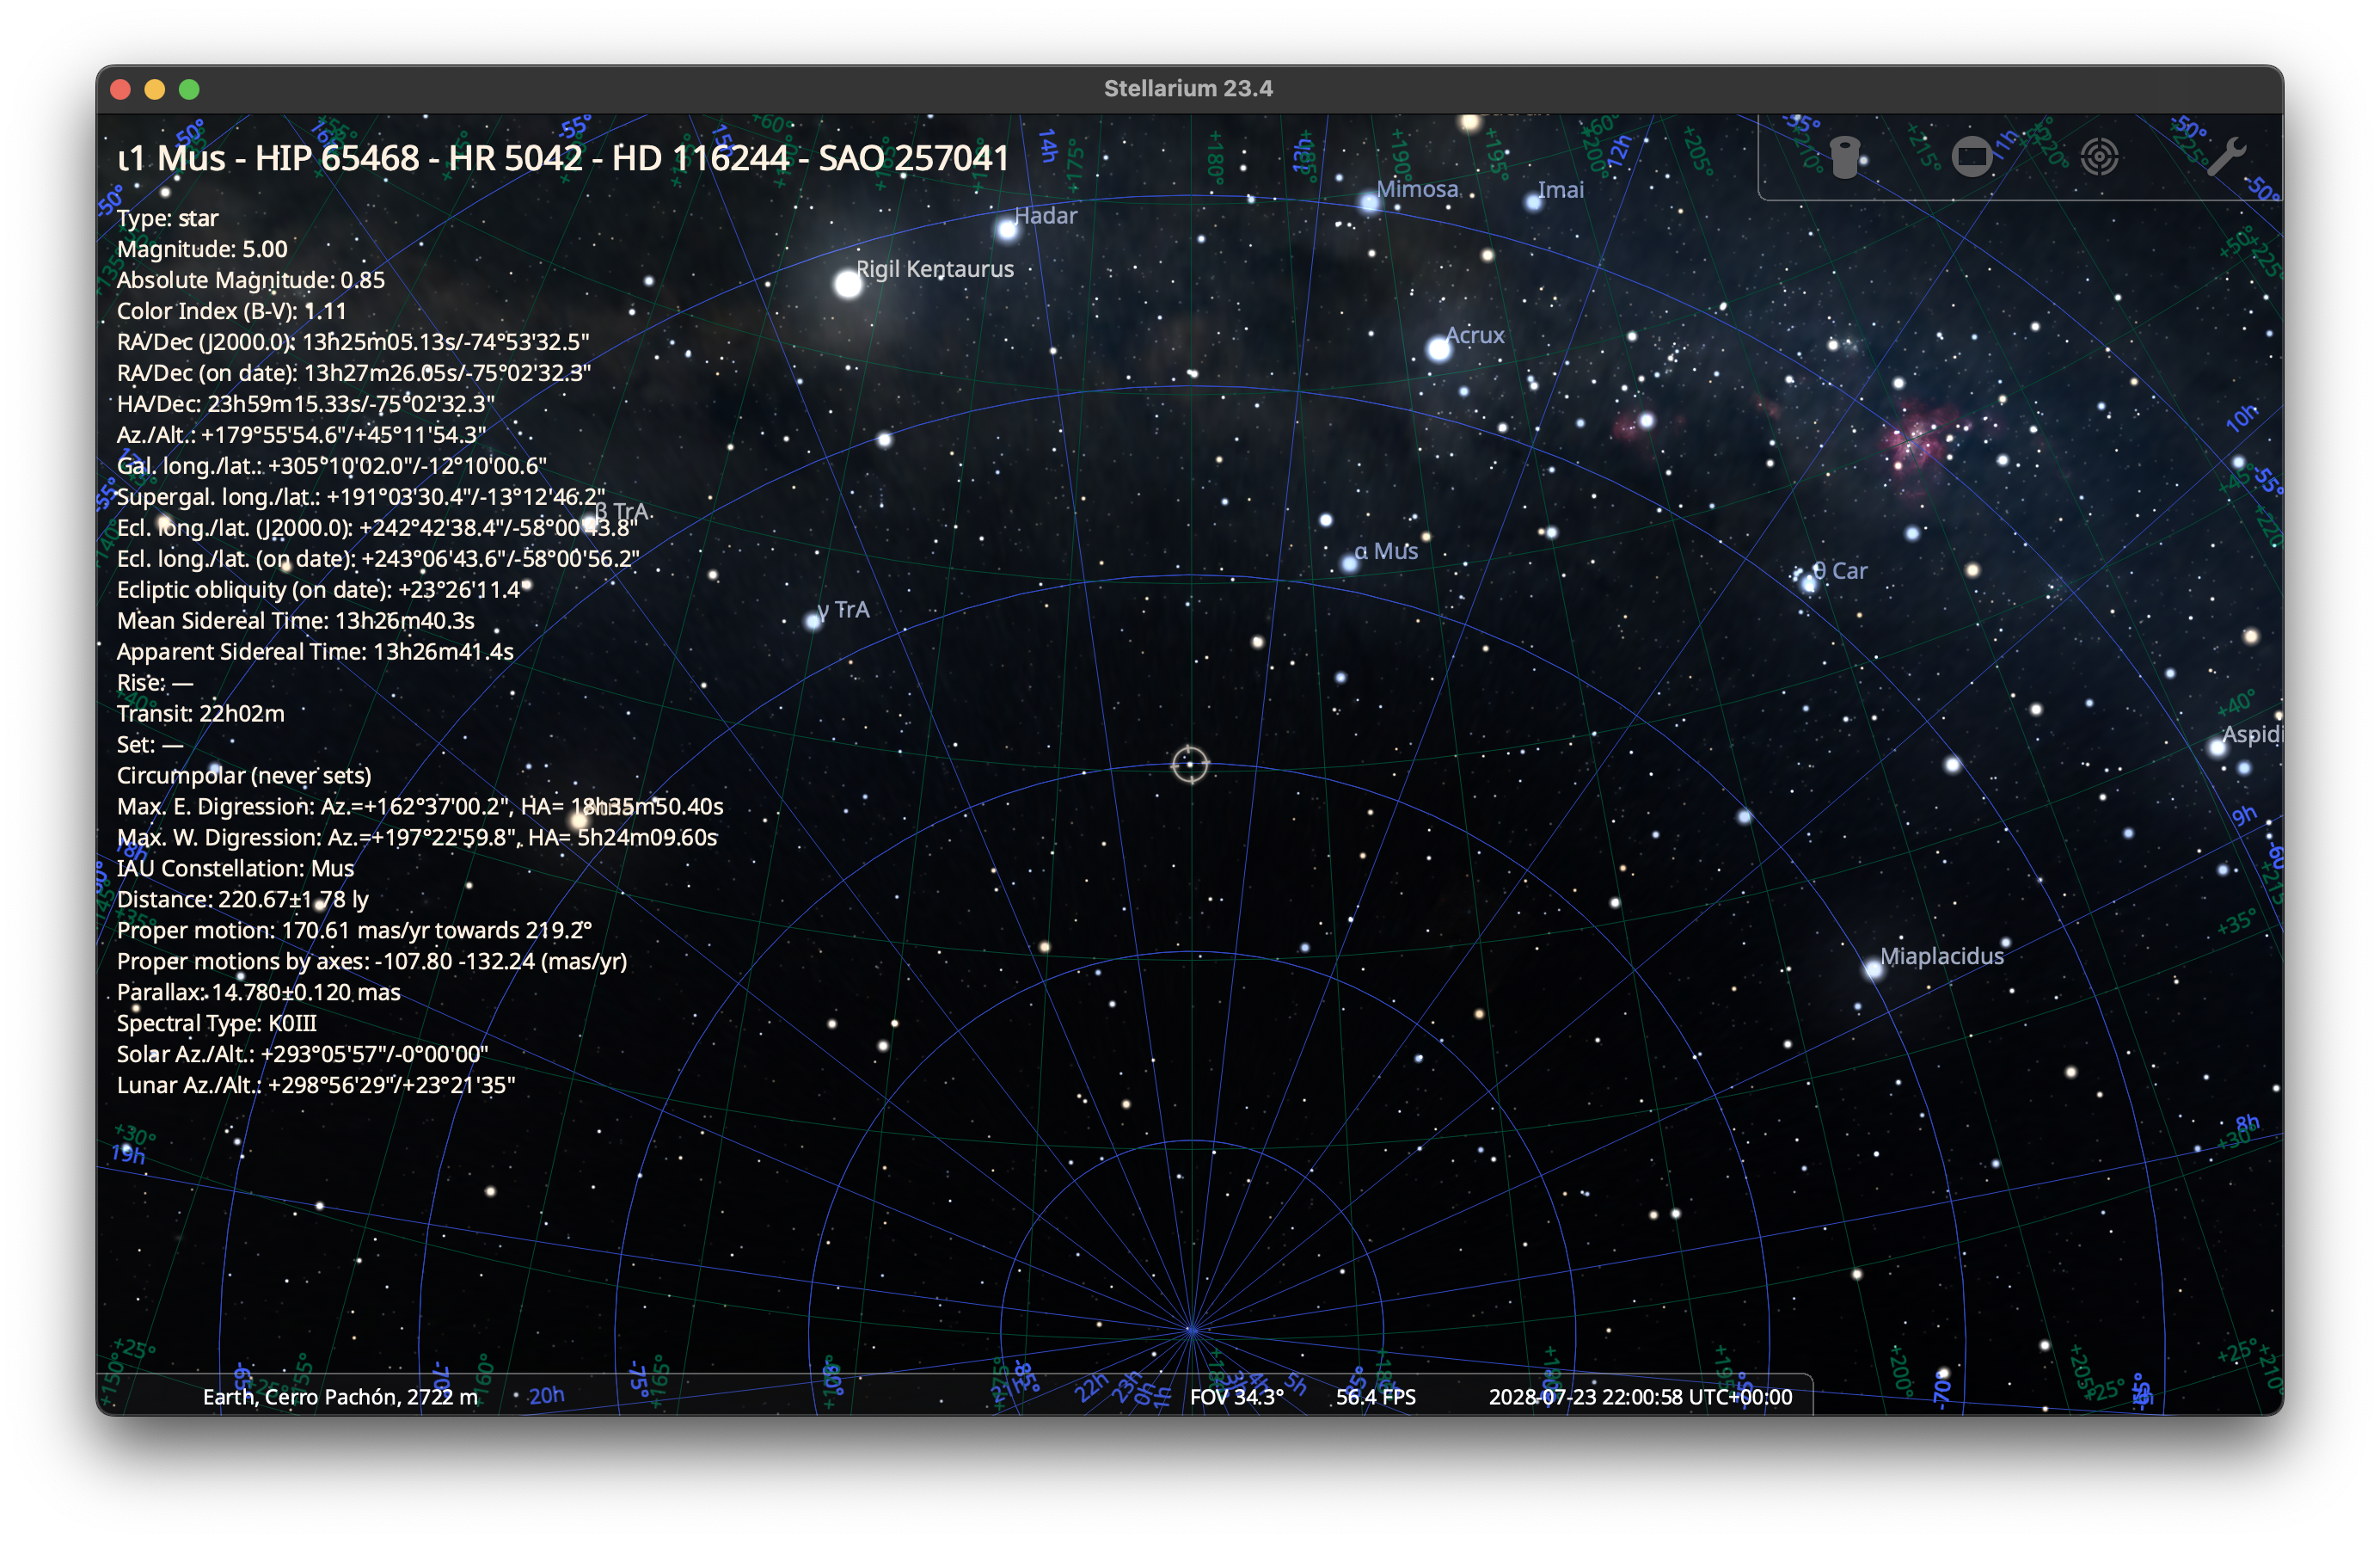Click the 'Earth, Cerro Pachón, 2722 m' location
Image resolution: width=2380 pixels, height=1543 pixels.
pos(340,1396)
